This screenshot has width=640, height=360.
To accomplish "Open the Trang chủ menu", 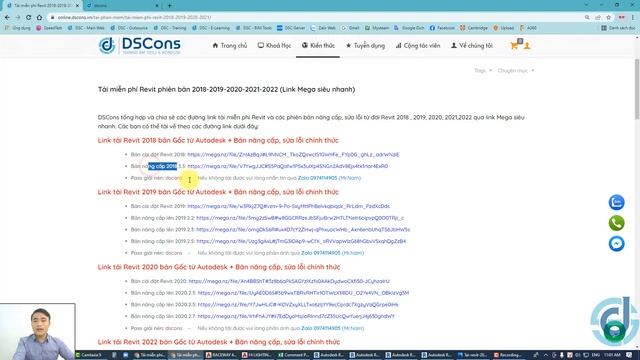I will point(230,46).
